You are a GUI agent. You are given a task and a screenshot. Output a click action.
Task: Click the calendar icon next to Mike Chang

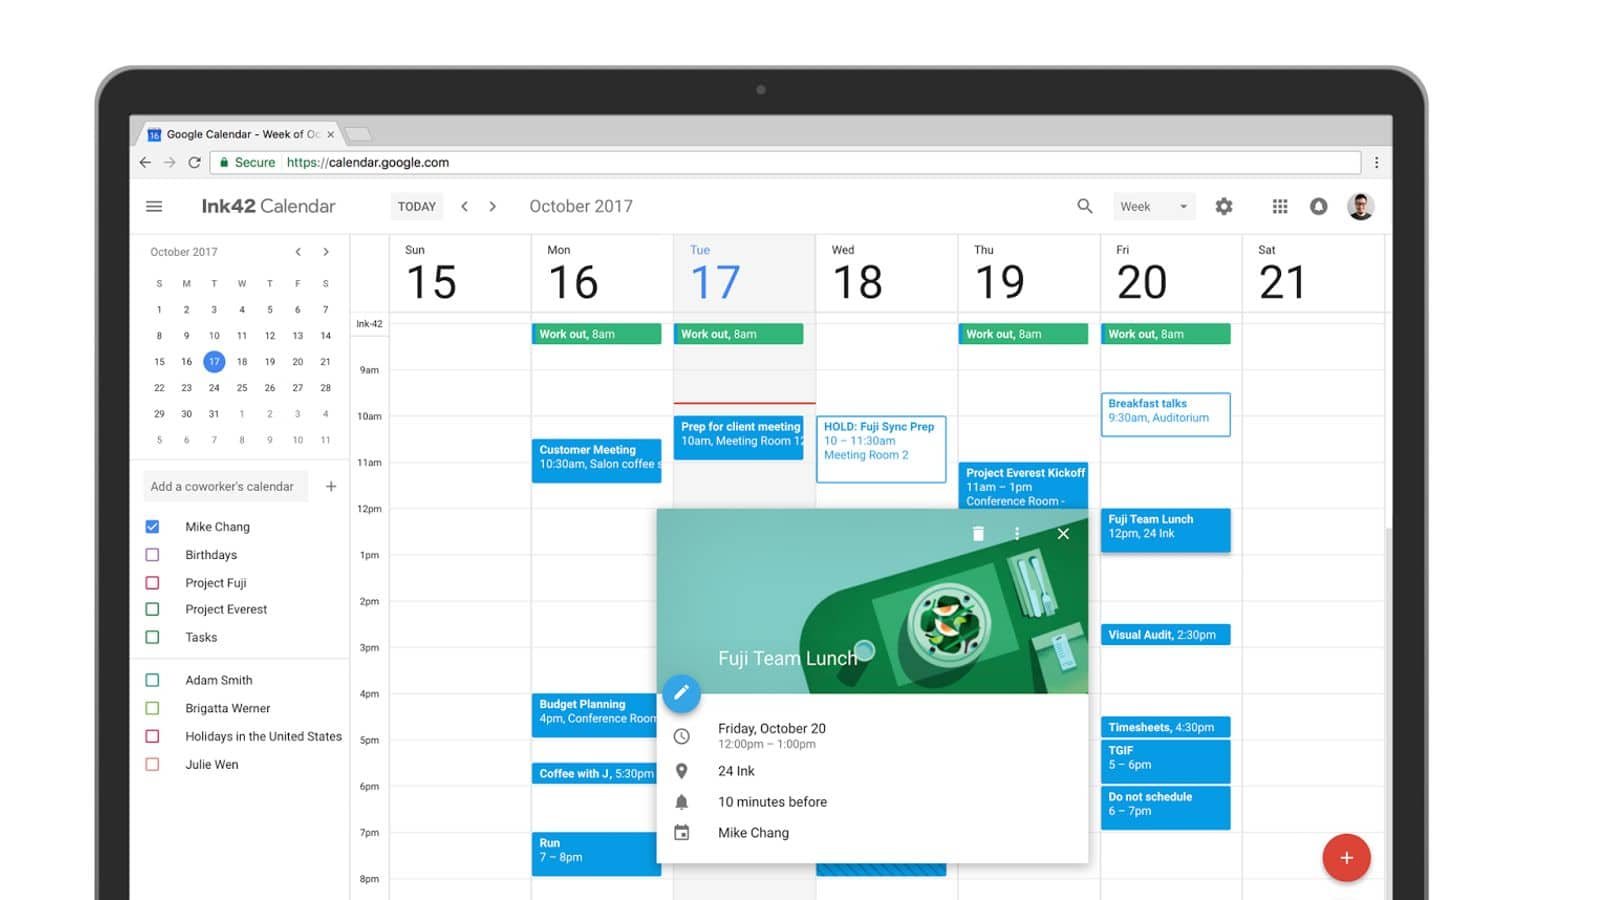pos(681,833)
